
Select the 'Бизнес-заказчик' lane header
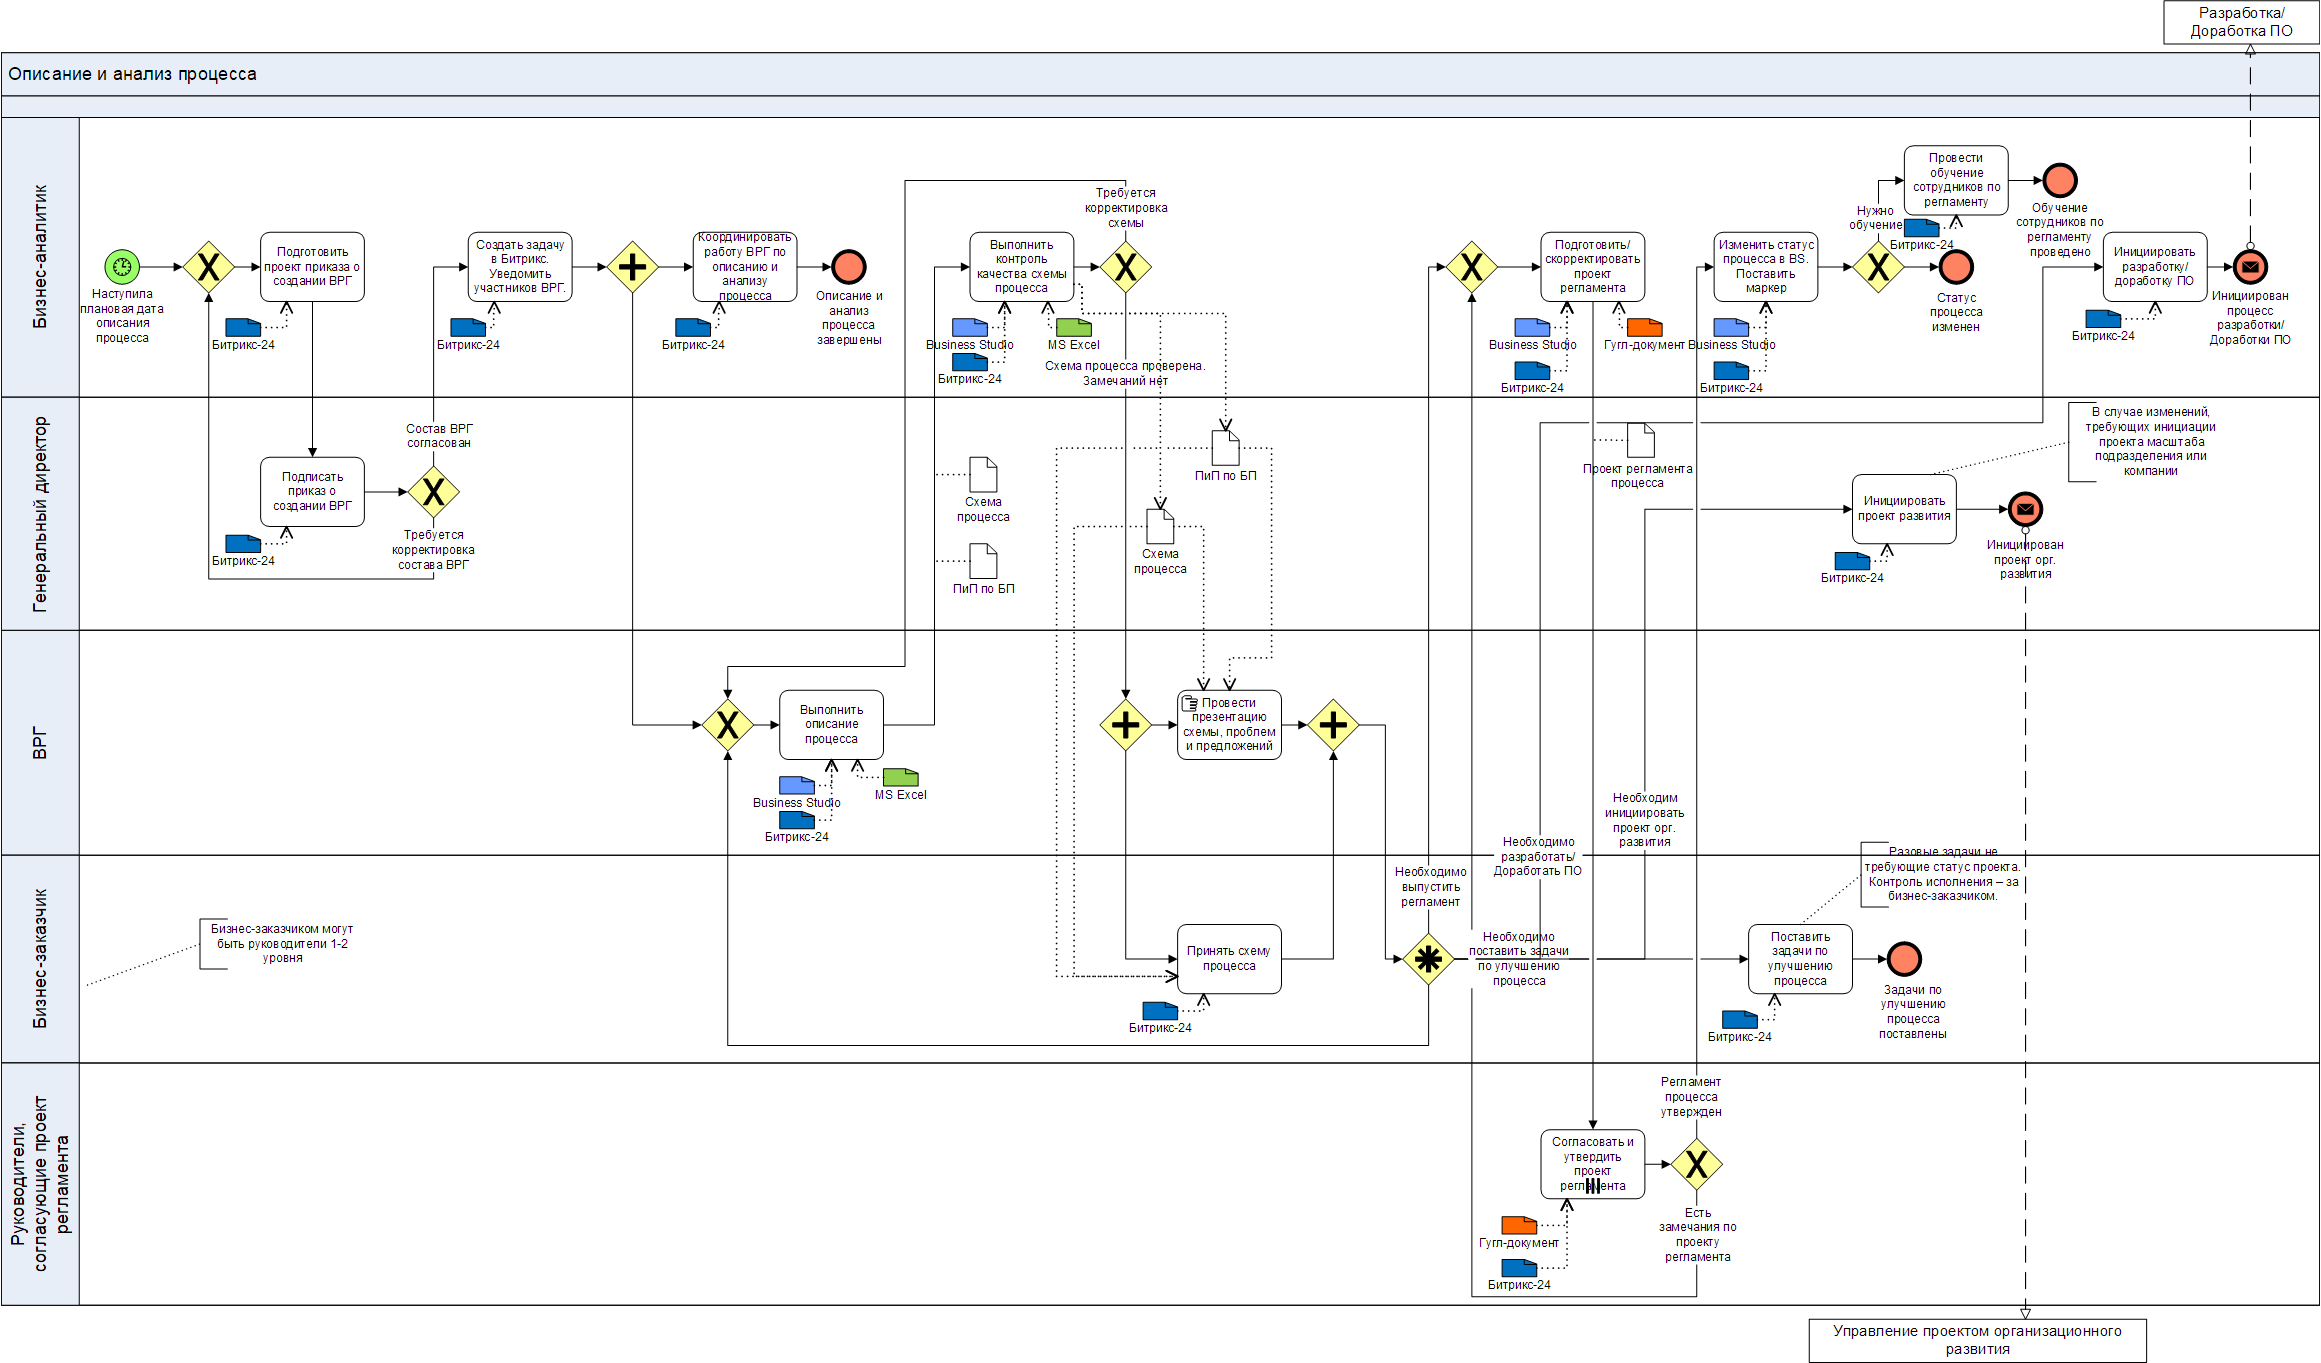point(40,958)
